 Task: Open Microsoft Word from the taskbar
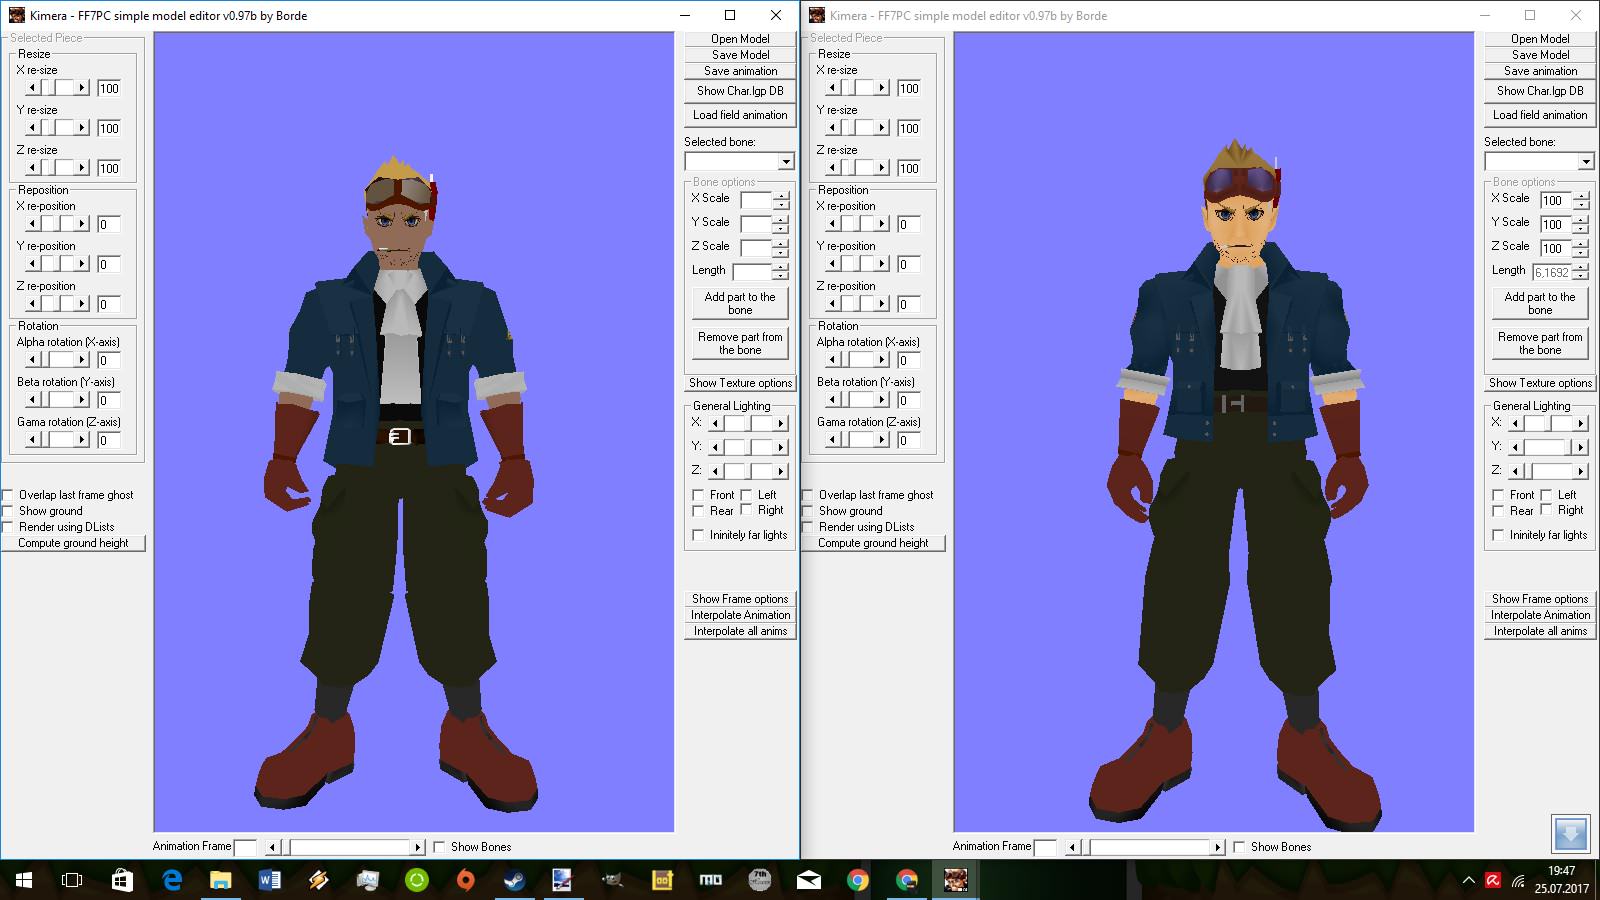[x=270, y=880]
